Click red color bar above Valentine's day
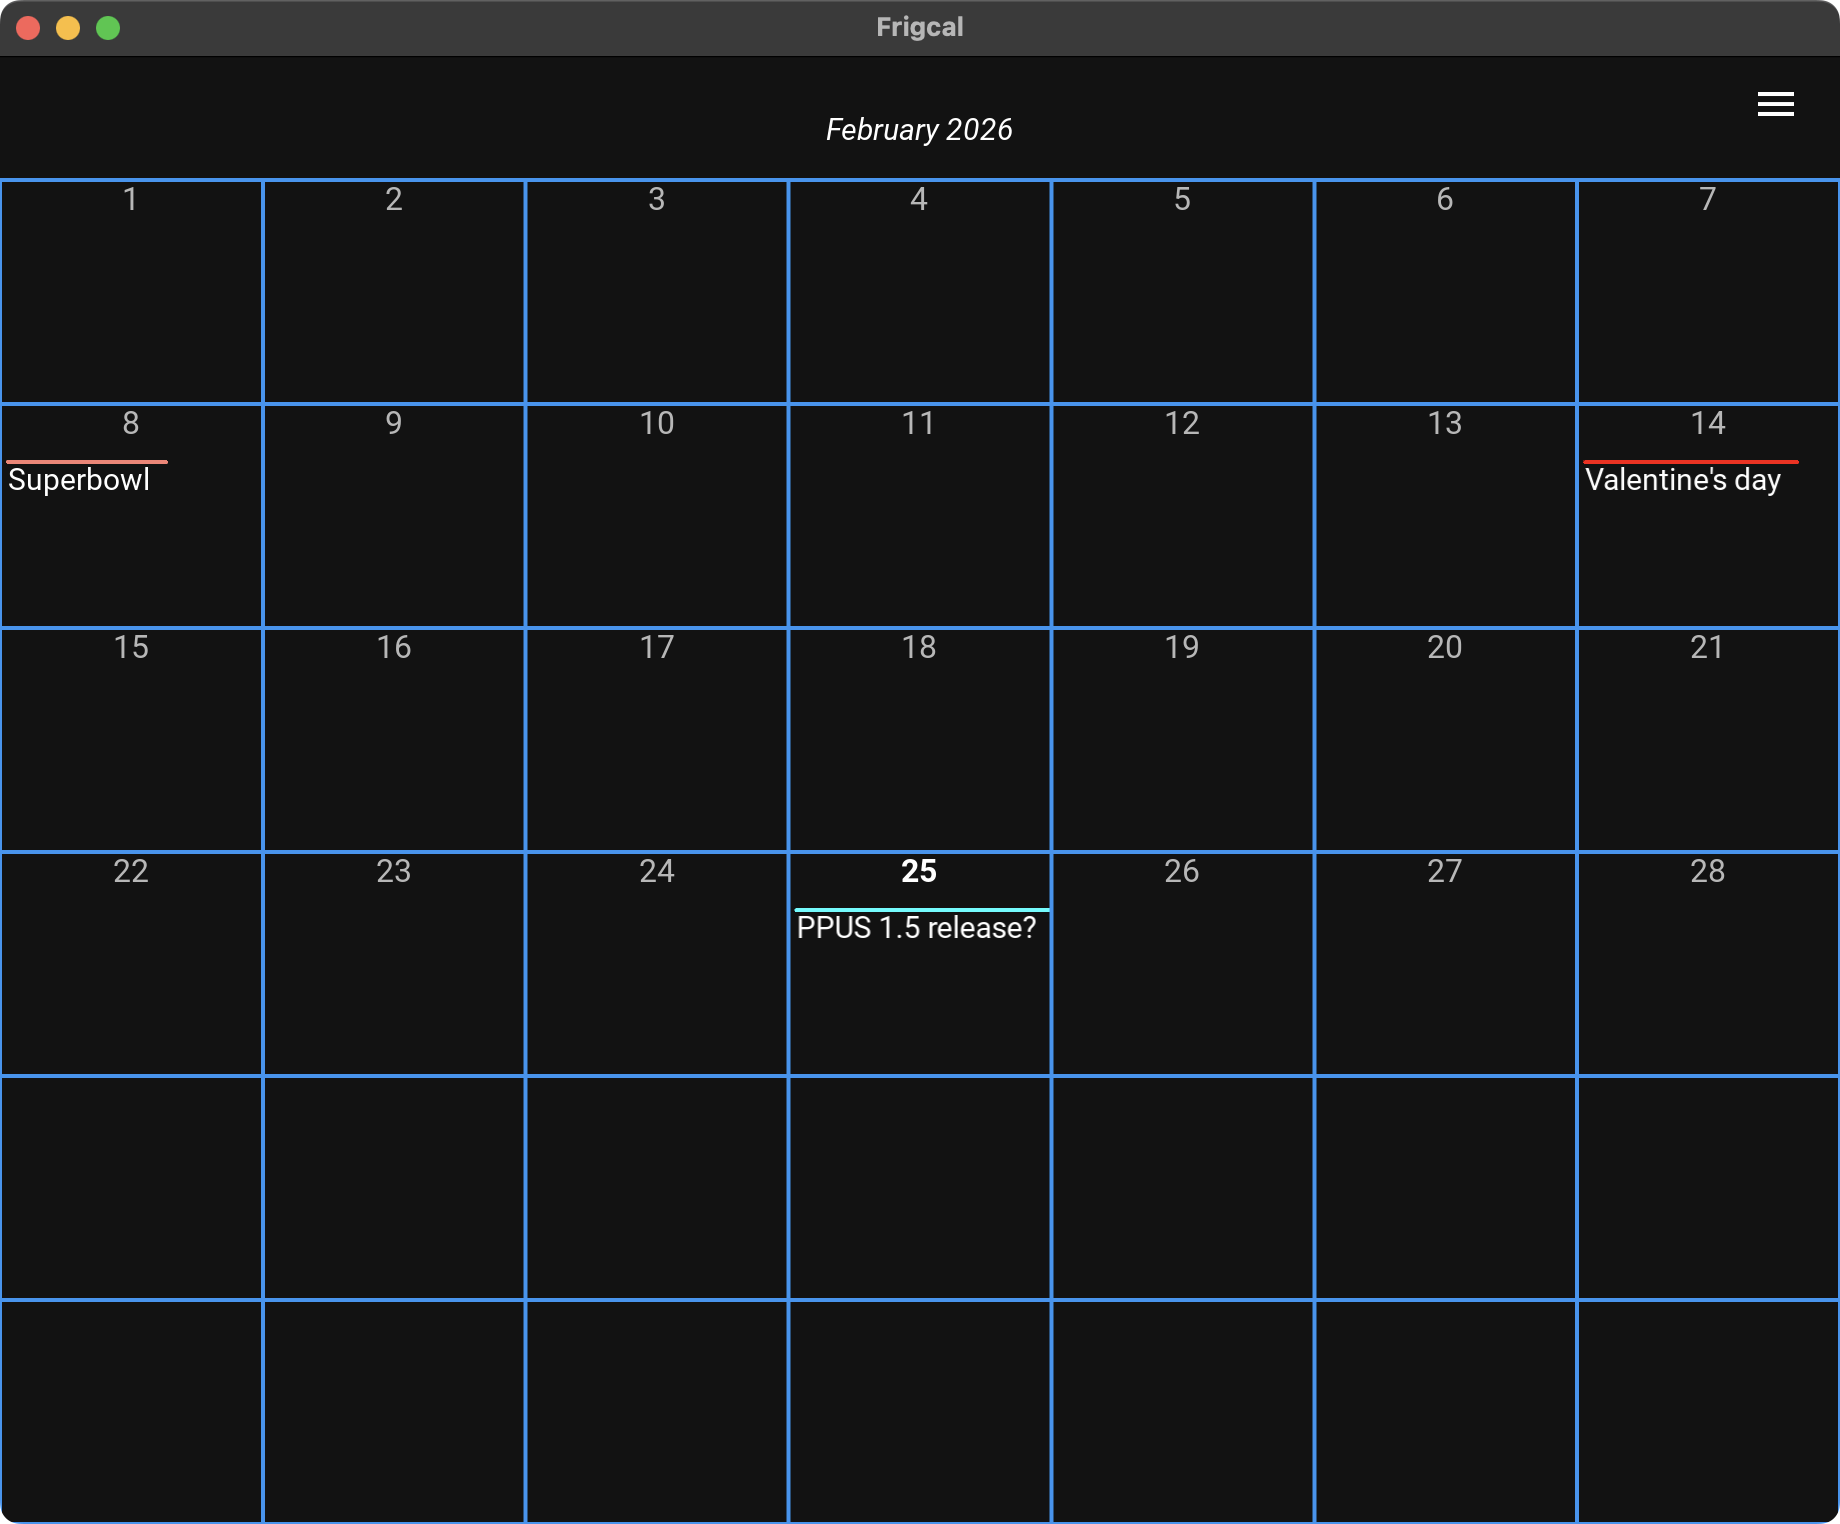1840x1524 pixels. tap(1690, 462)
